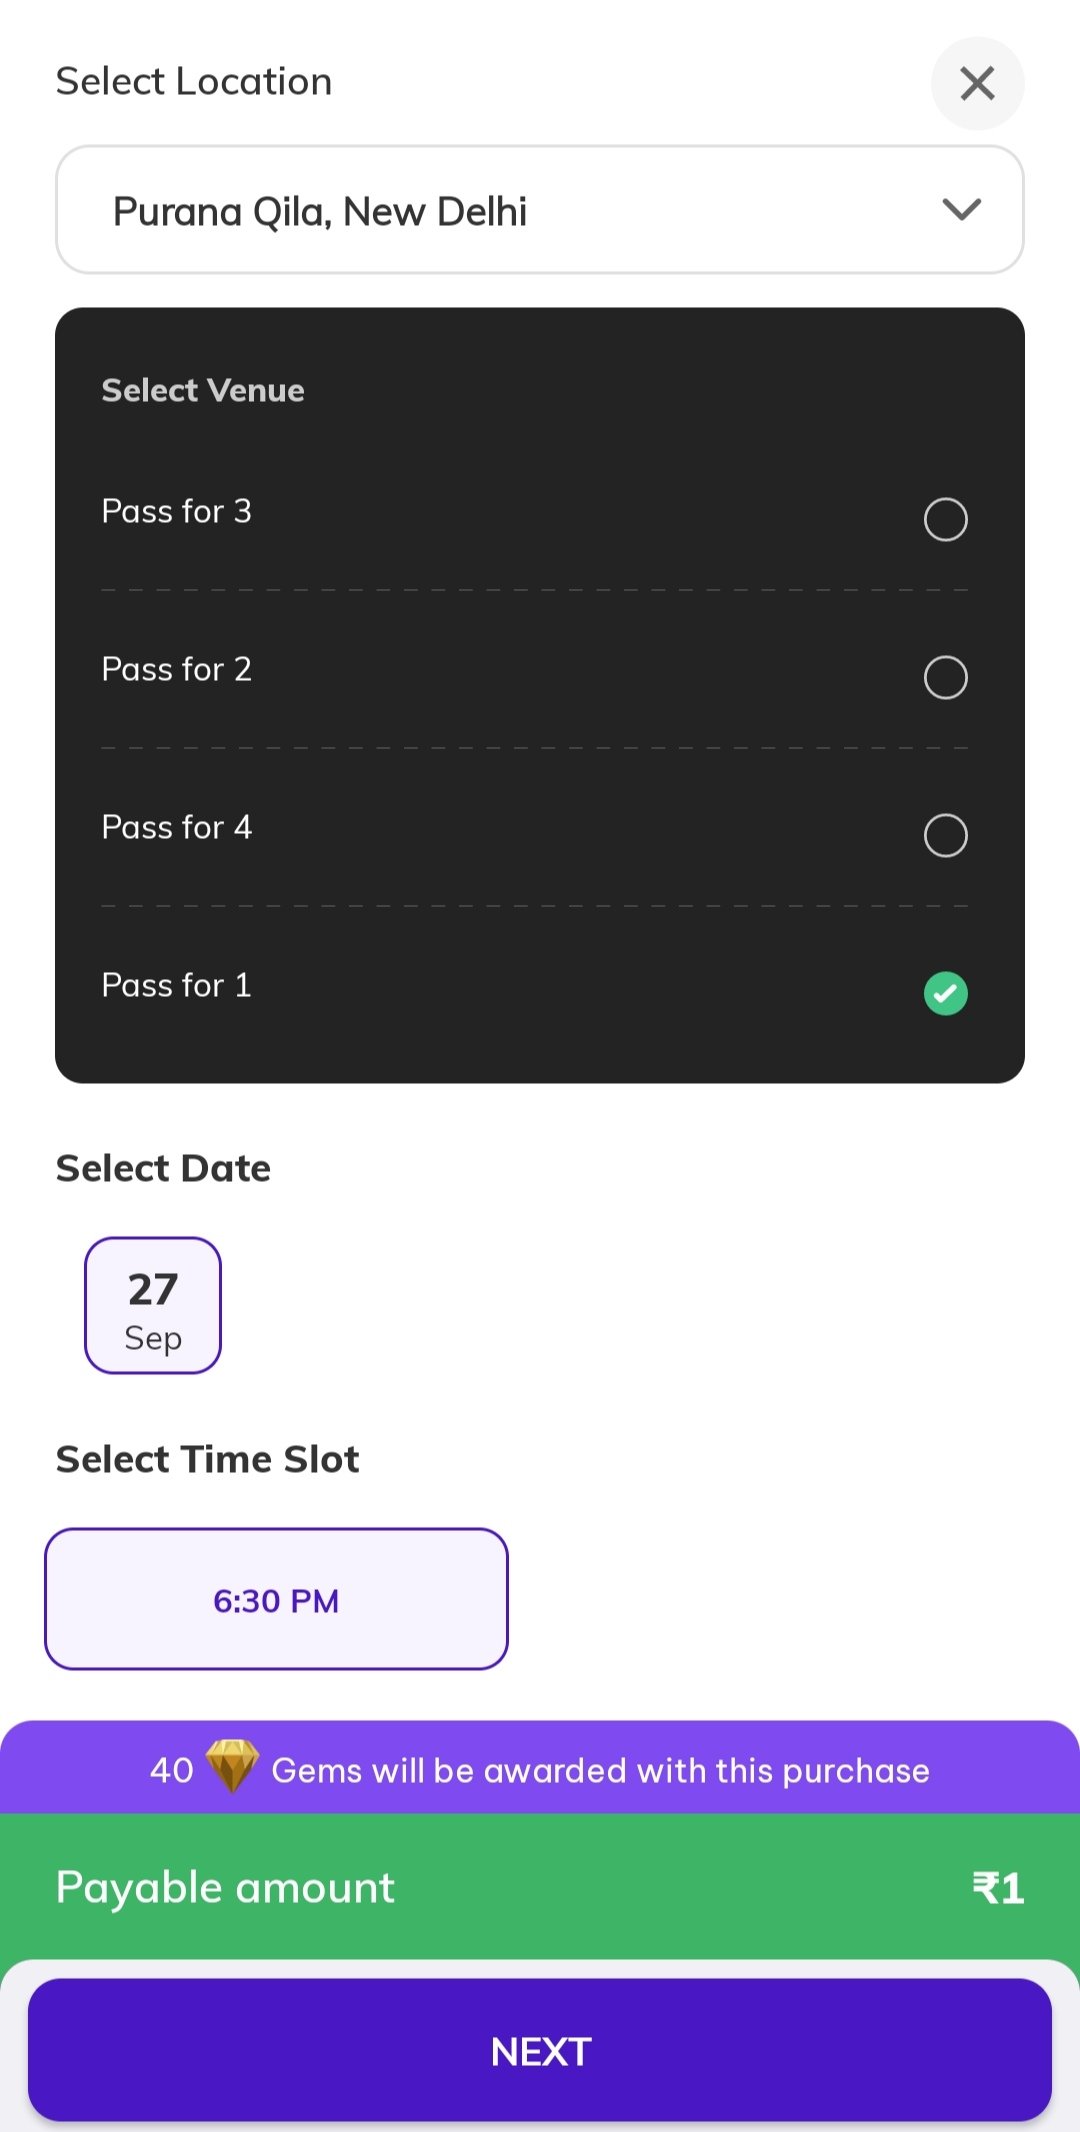Tap the Gems awarded purple banner text

pyautogui.click(x=600, y=1771)
